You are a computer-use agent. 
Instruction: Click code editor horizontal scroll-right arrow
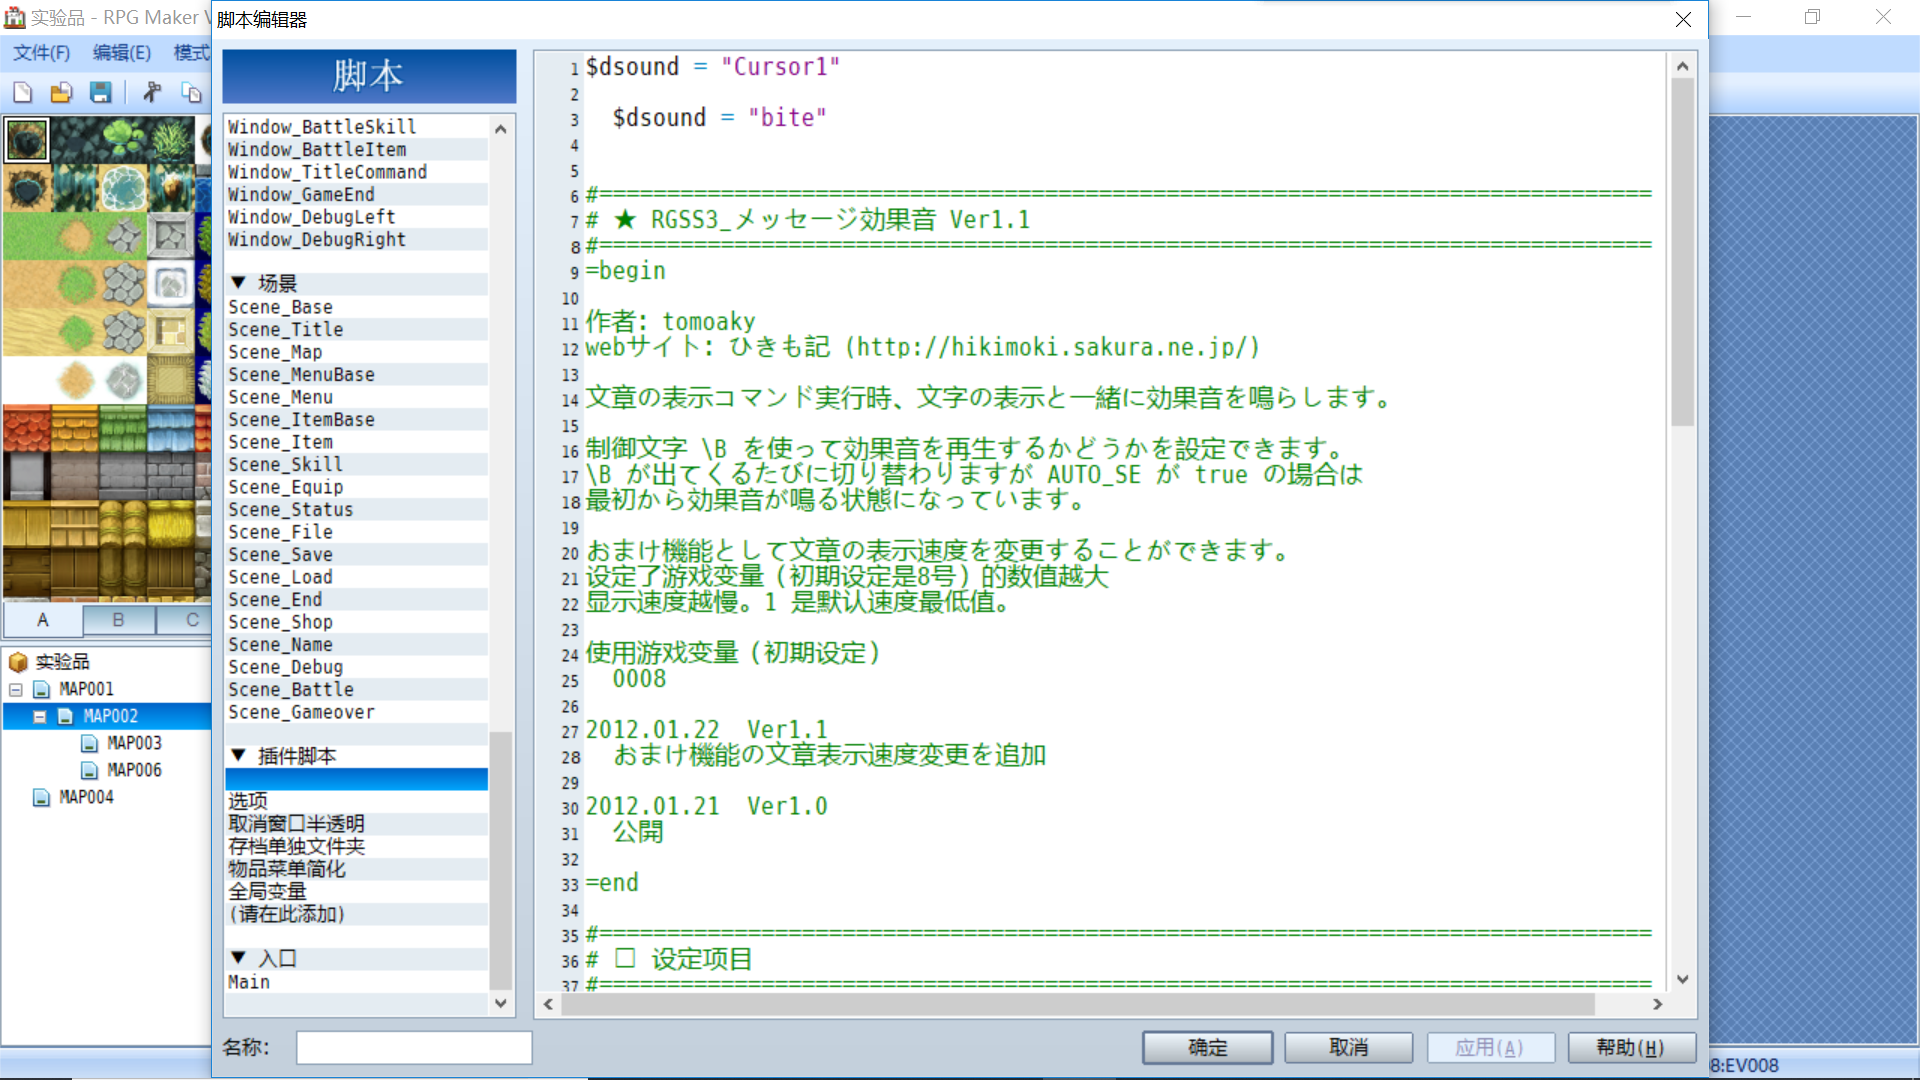point(1657,1004)
